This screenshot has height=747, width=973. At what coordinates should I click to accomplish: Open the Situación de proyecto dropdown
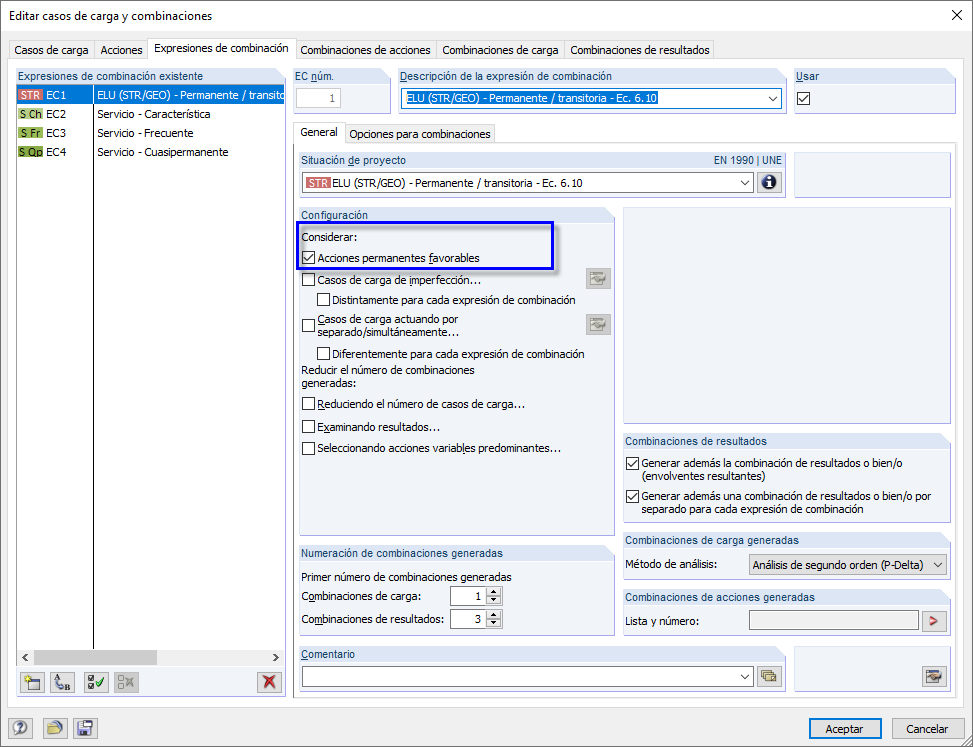point(745,182)
